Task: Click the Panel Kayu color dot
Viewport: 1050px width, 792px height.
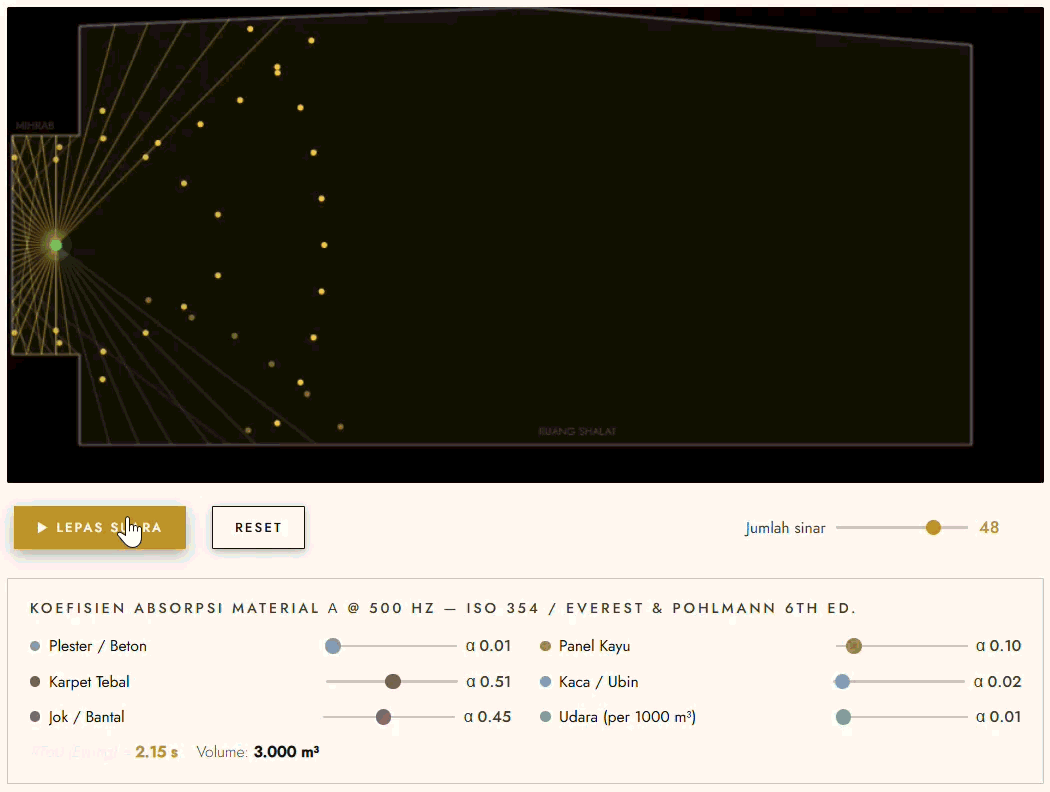Action: coord(546,646)
